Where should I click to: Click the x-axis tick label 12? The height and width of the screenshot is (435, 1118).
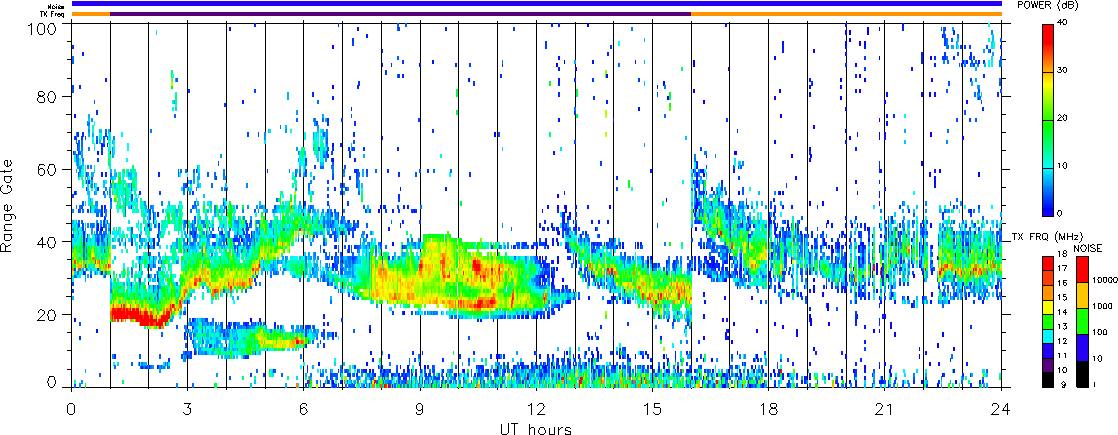tap(536, 409)
